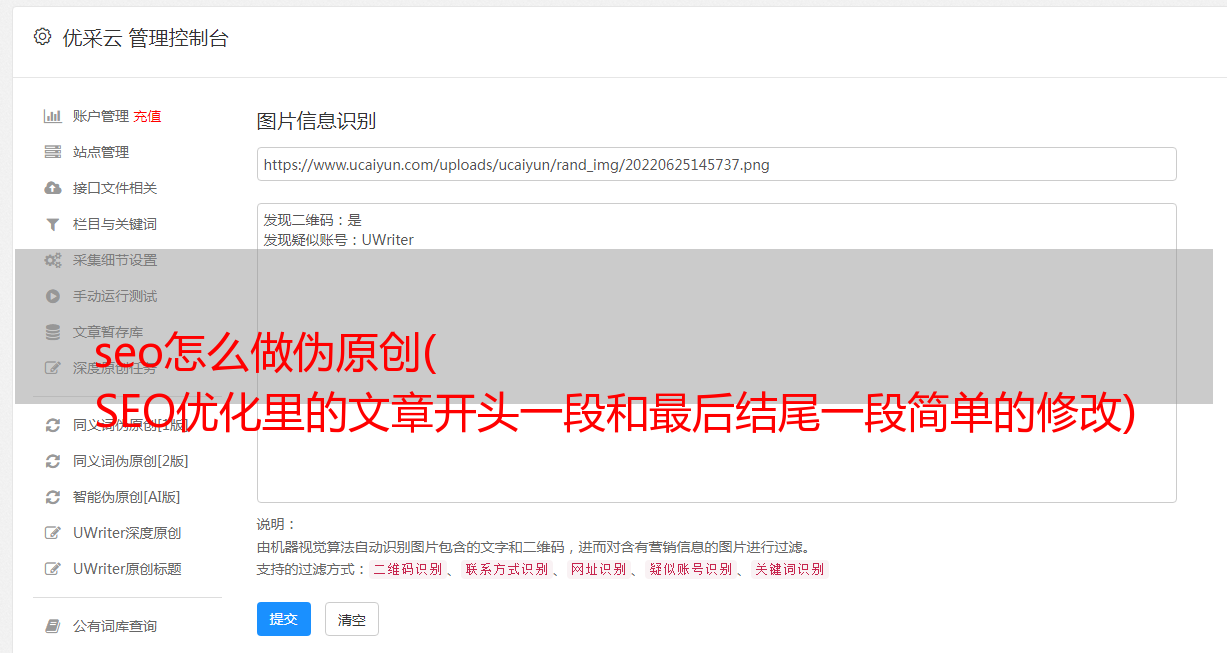Screen dimensions: 1227x653
Task: Click the 优采云 管理控制台 title
Action: [x=145, y=38]
